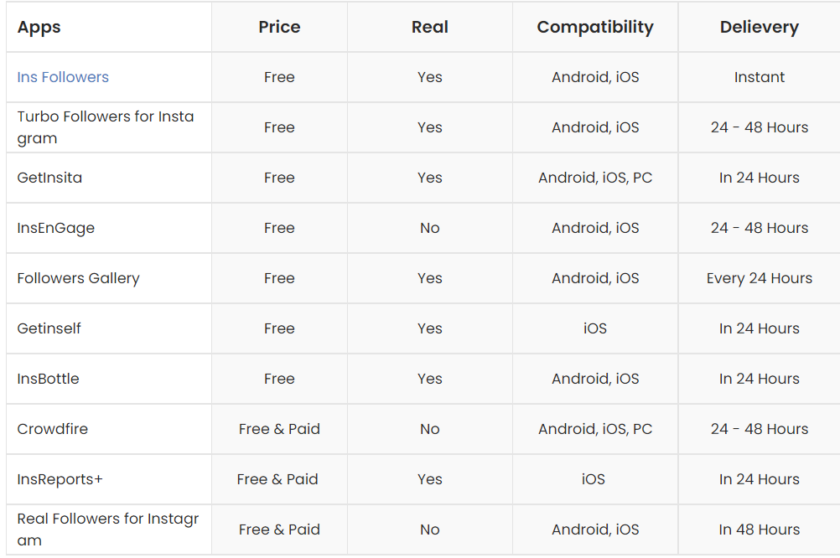
Task: Open the Ins Followers link
Action: [x=63, y=77]
